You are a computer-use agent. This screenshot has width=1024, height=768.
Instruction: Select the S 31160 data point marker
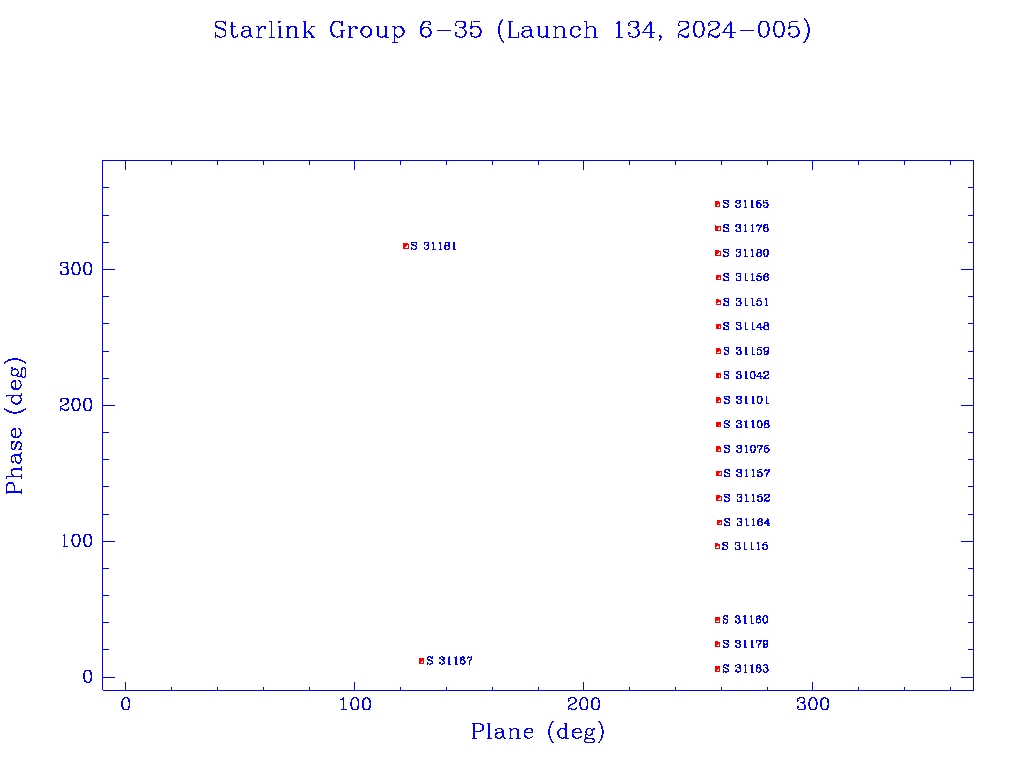717,620
